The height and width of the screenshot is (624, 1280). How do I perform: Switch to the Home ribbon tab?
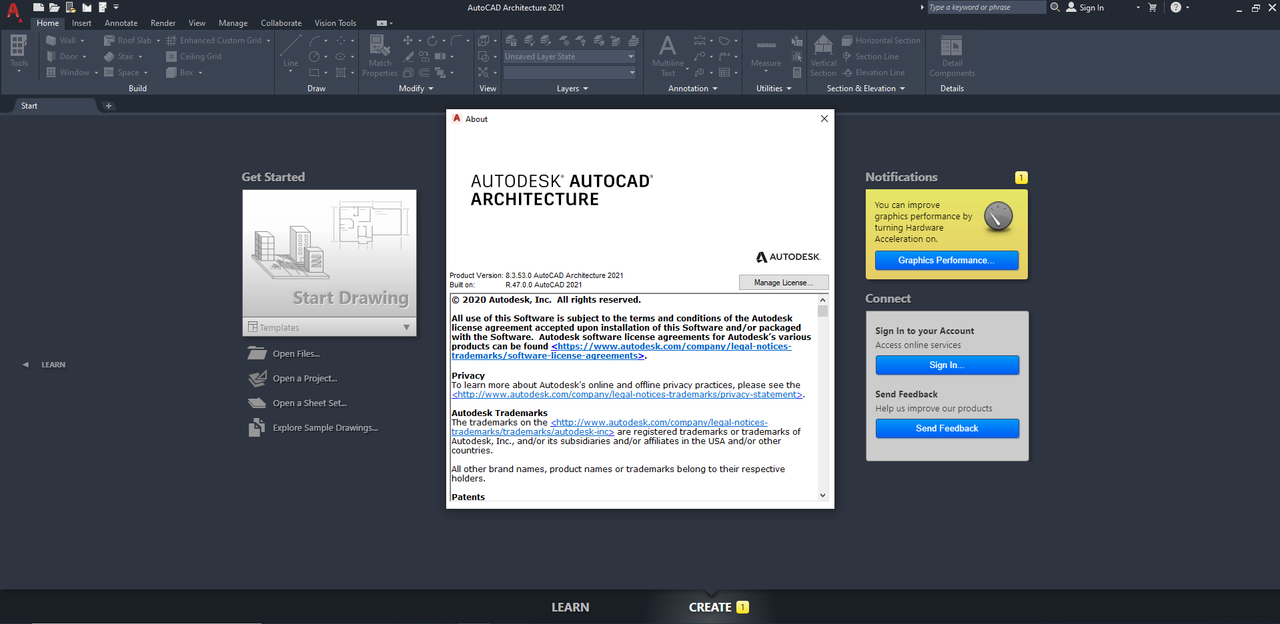pyautogui.click(x=48, y=23)
